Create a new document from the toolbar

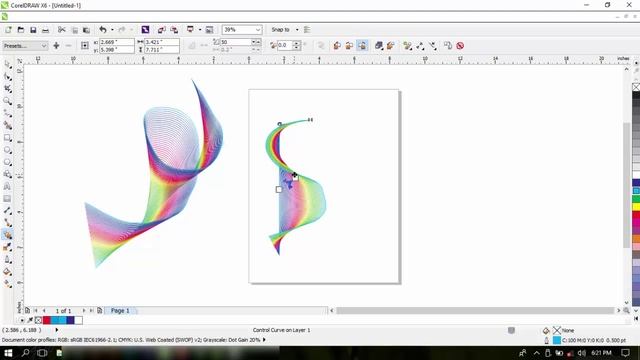(x=8, y=30)
